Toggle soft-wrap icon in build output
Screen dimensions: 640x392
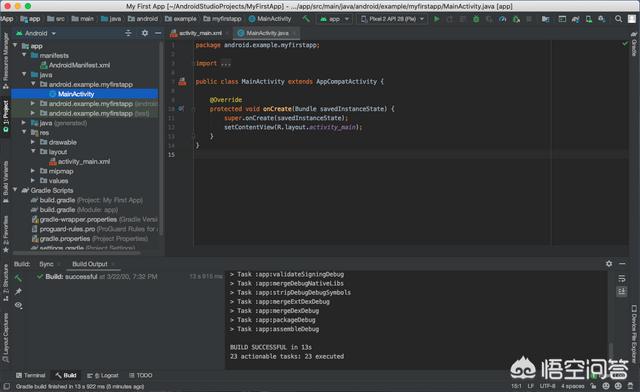point(622,278)
